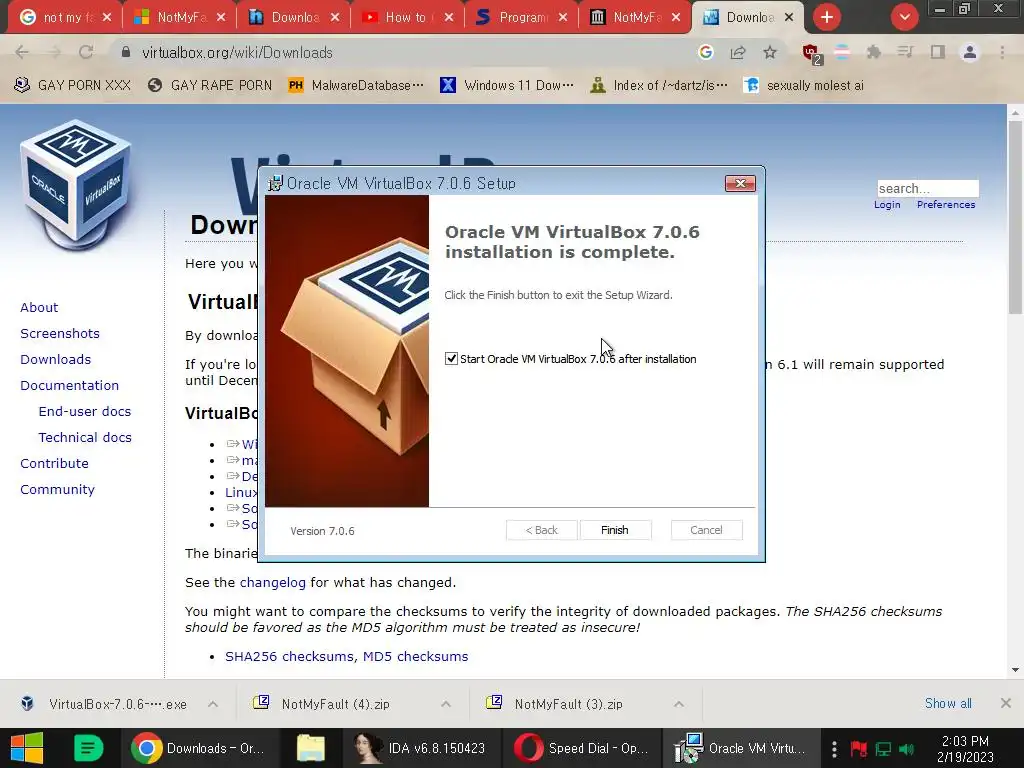Close the YouTube 'How to' tab
Viewport: 1024px width, 768px height.
click(449, 18)
